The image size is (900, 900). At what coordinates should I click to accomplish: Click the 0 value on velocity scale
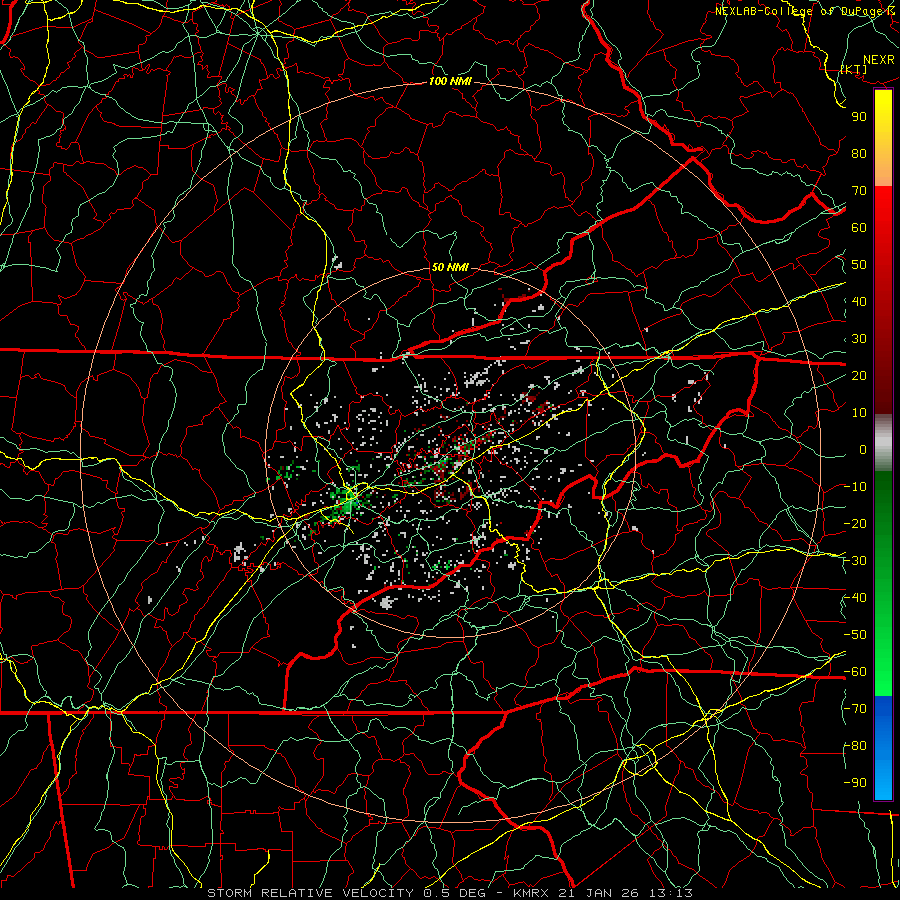[x=863, y=449]
